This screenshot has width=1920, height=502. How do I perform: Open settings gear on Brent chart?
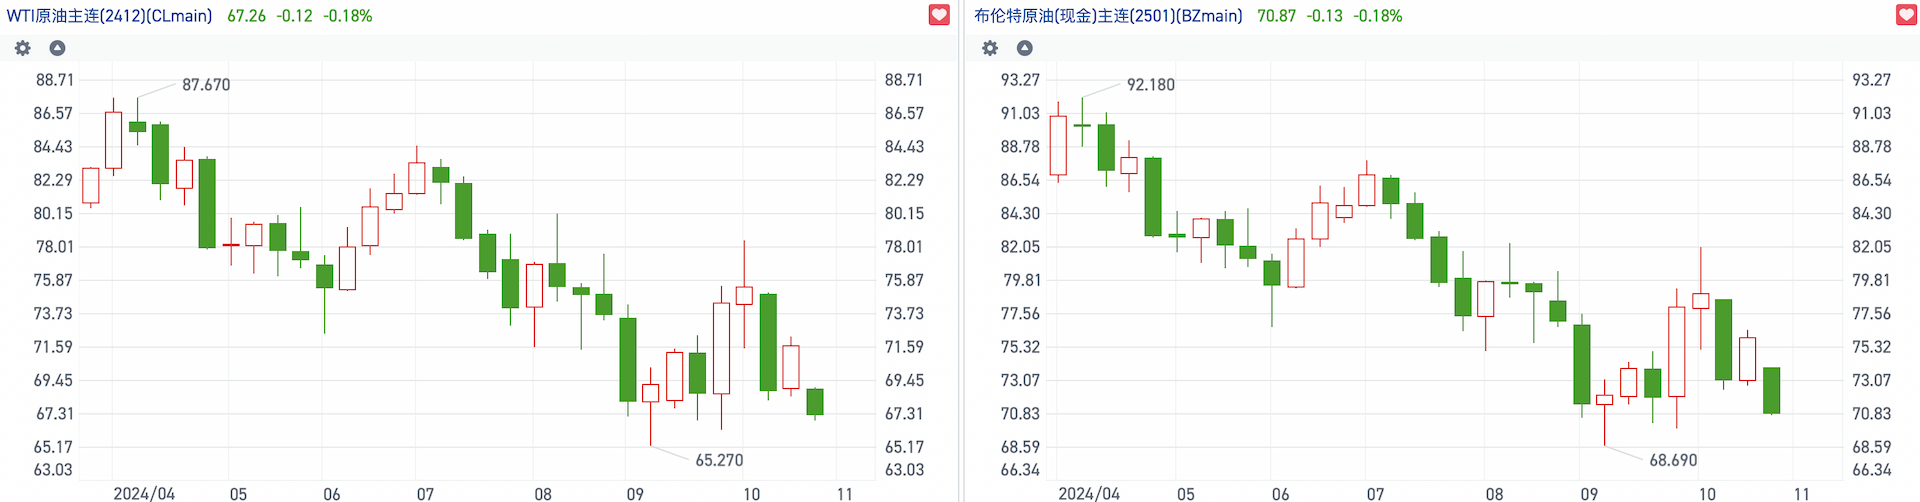coord(990,48)
